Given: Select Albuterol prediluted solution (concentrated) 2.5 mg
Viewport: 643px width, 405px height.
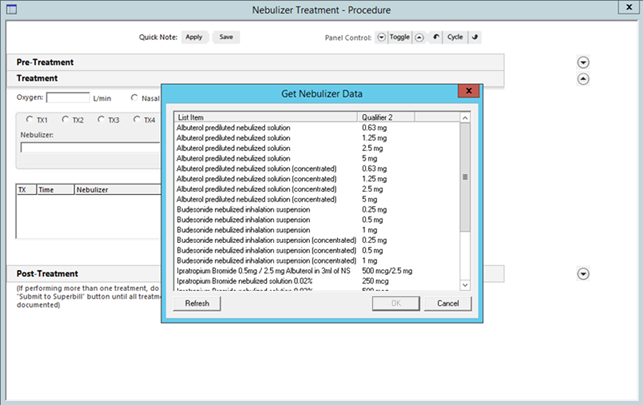Looking at the screenshot, I should tap(317, 189).
